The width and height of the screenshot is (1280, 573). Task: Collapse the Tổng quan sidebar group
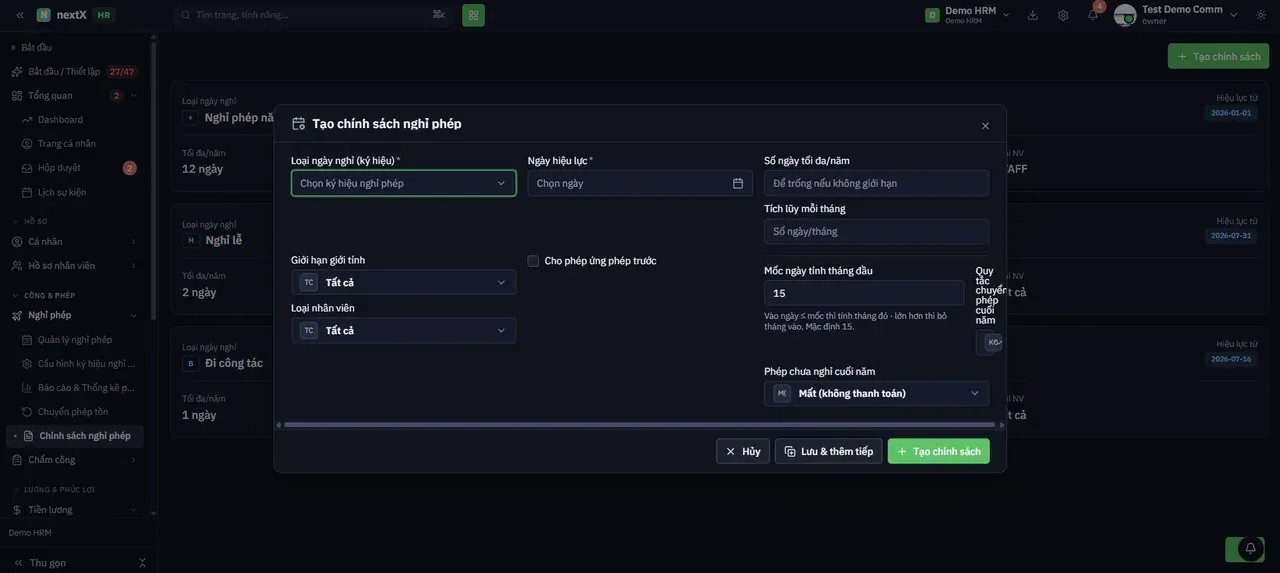pos(134,96)
